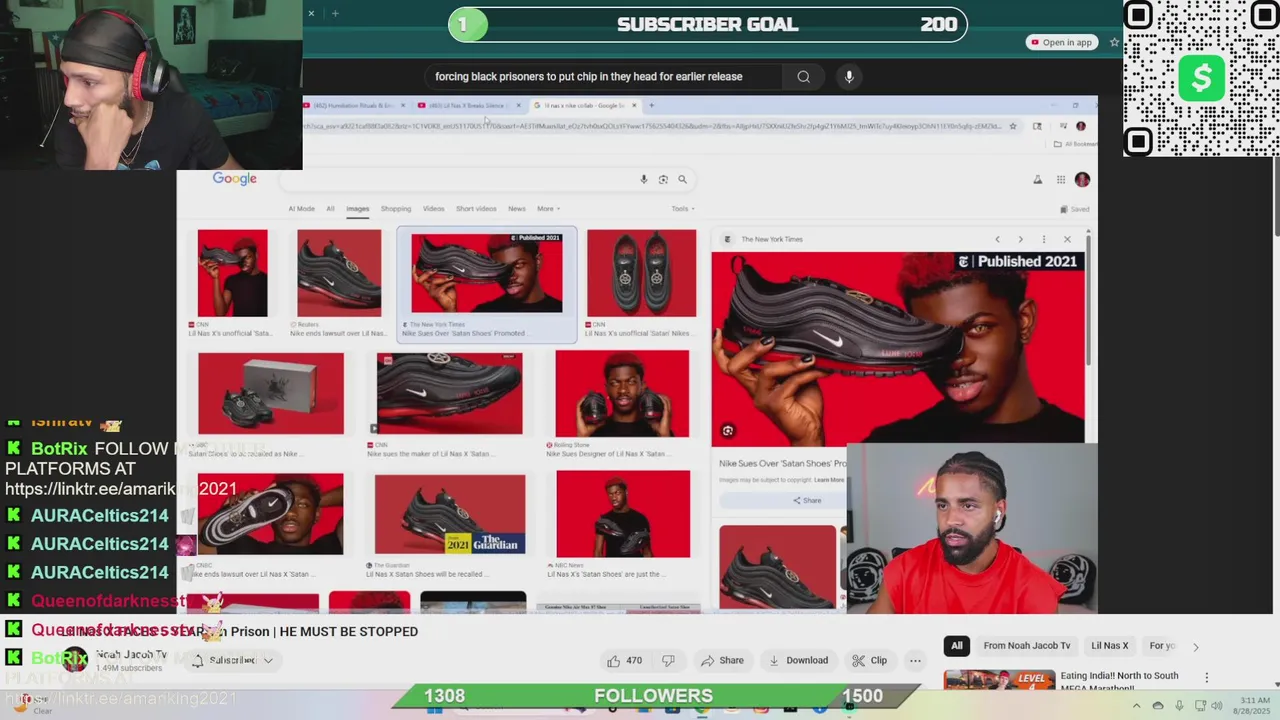Open the Tools dropdown in Google Images
The height and width of the screenshot is (720, 1280).
pyautogui.click(x=683, y=209)
